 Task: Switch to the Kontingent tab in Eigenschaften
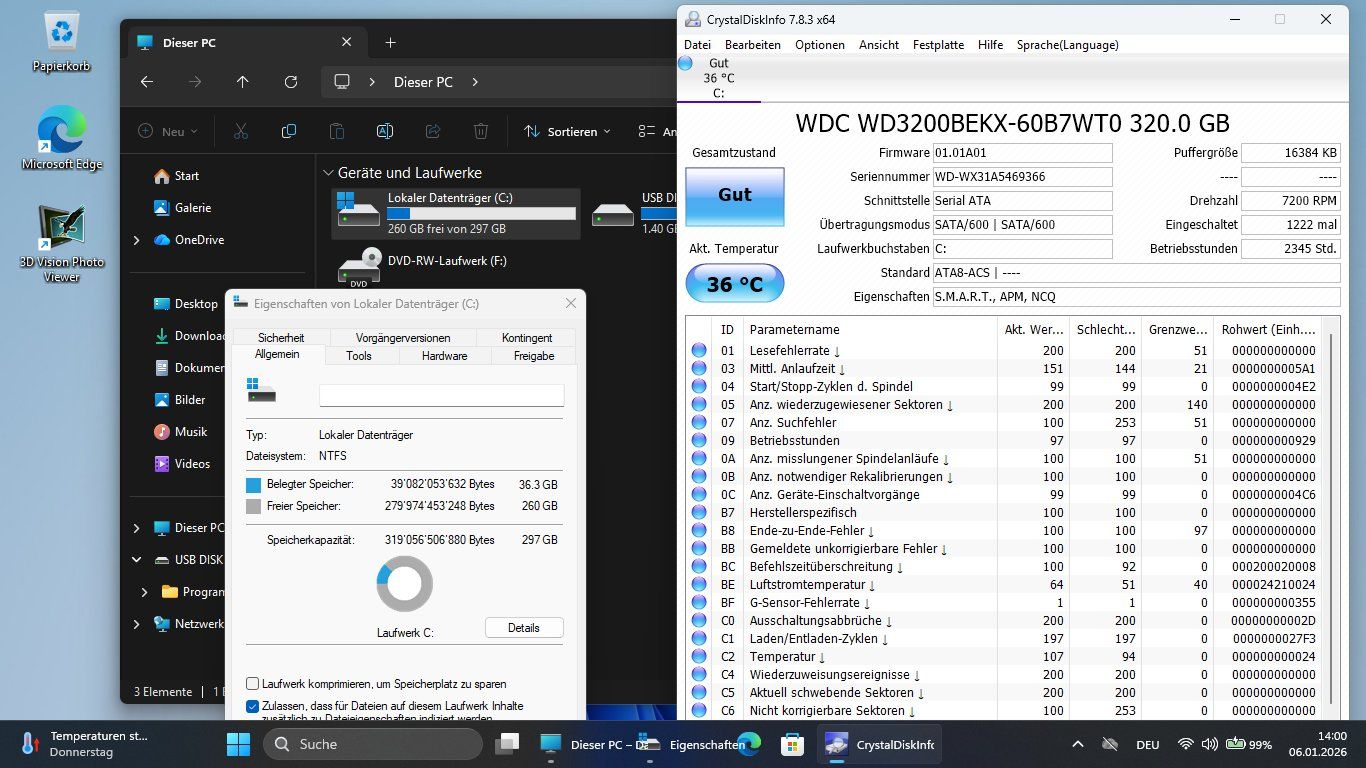click(x=527, y=338)
